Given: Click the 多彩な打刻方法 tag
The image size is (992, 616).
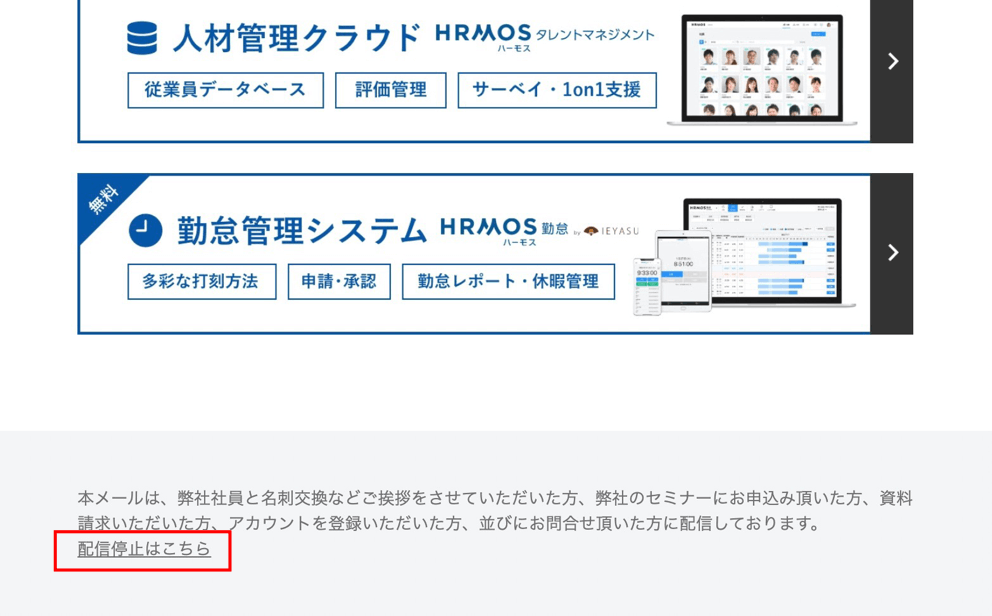Looking at the screenshot, I should tap(201, 282).
